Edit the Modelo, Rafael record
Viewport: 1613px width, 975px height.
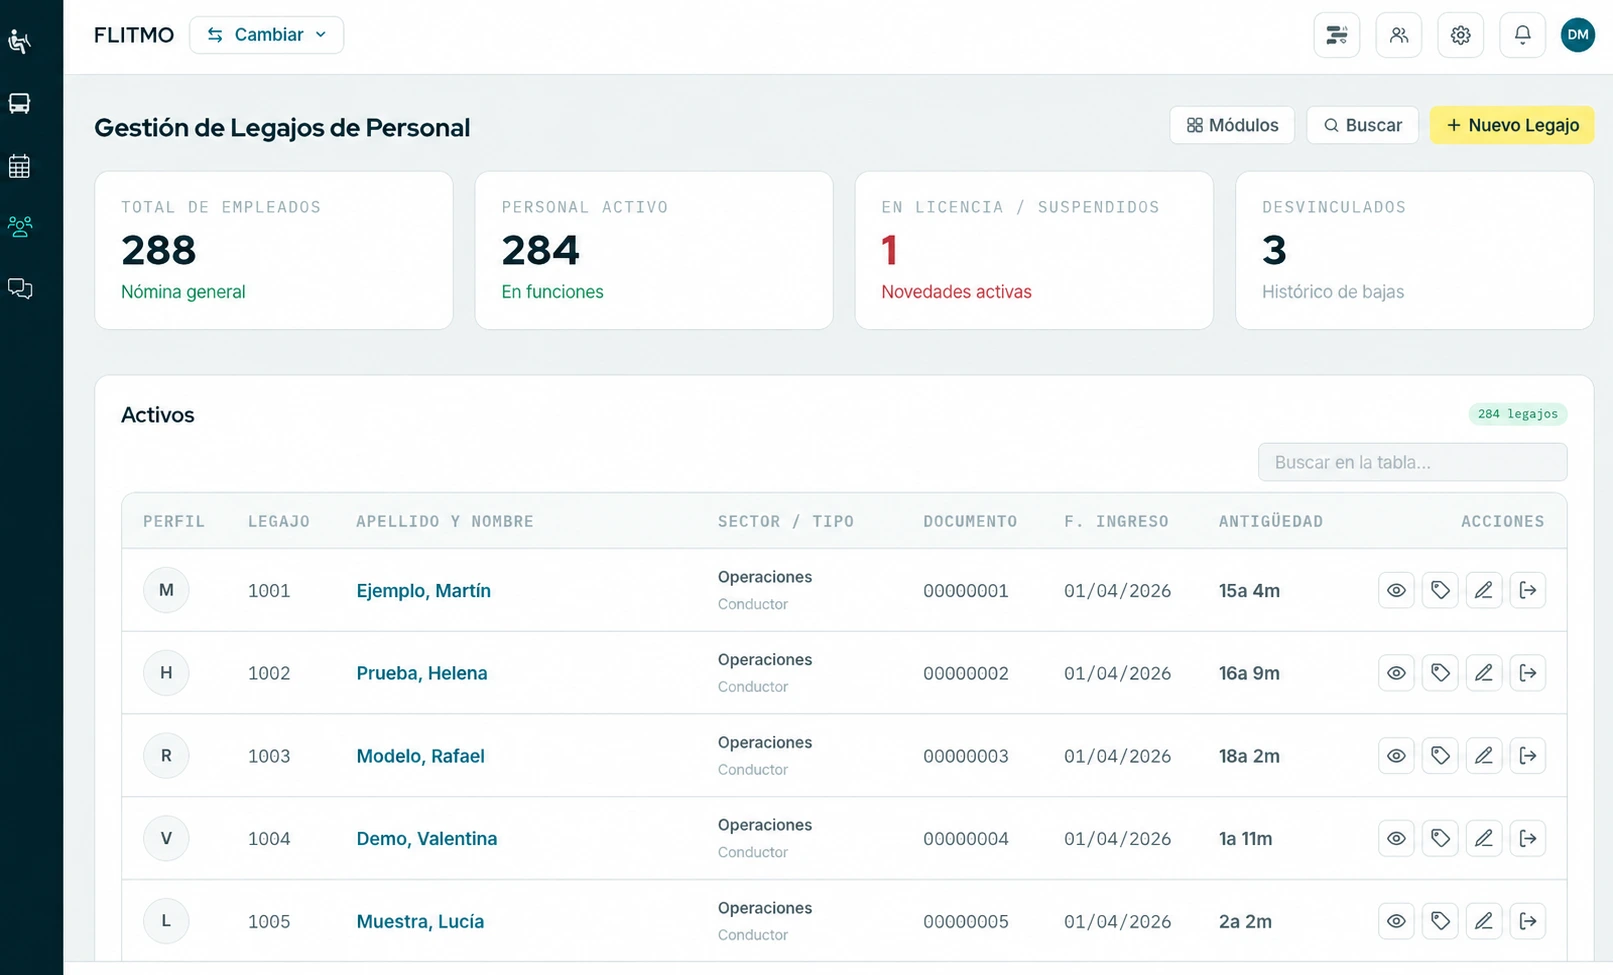1484,756
